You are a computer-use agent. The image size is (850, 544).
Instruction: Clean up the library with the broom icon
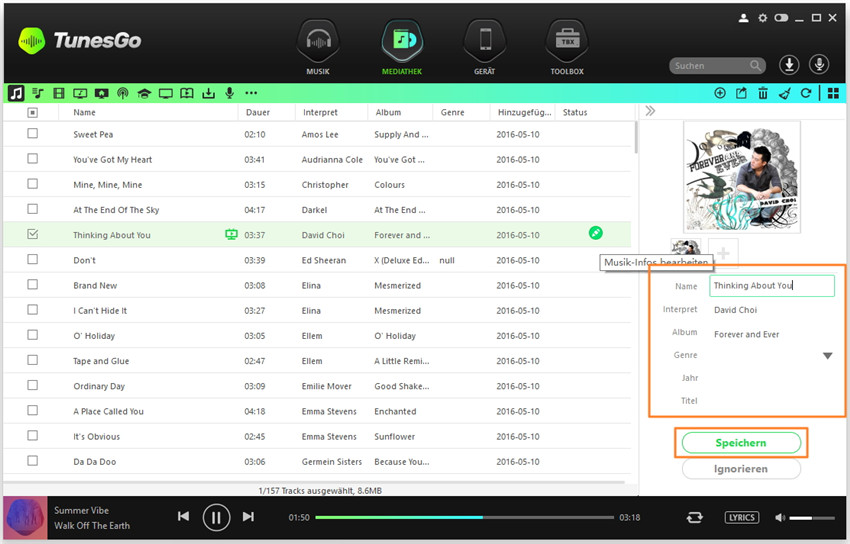pos(784,93)
